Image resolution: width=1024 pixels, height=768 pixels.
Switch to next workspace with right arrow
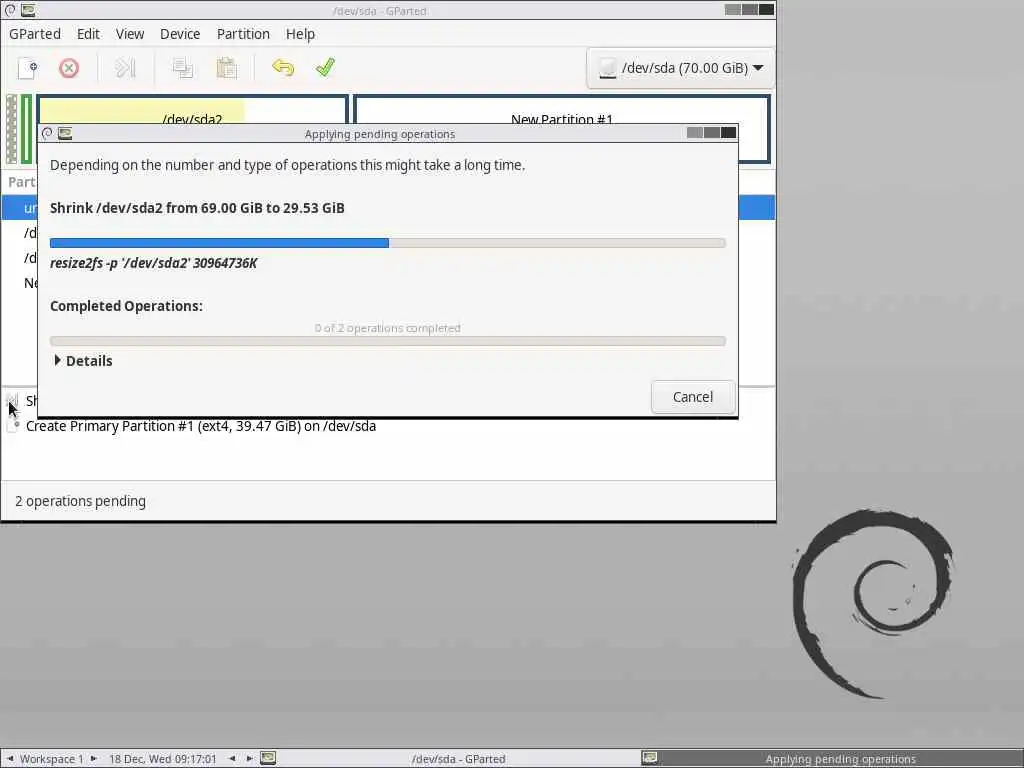pos(93,758)
